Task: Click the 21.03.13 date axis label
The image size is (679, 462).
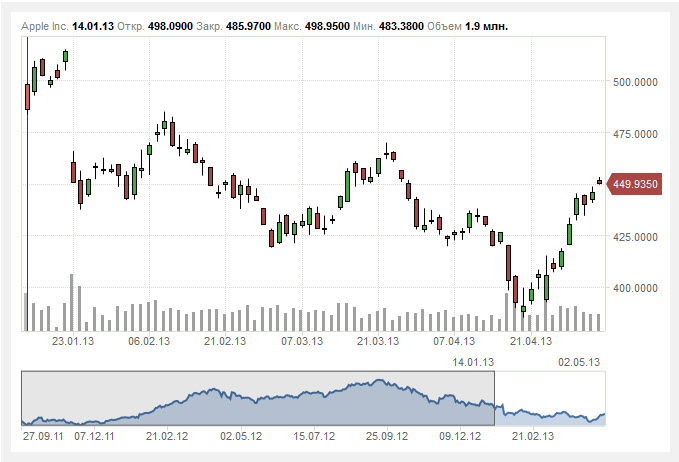Action: pos(378,341)
